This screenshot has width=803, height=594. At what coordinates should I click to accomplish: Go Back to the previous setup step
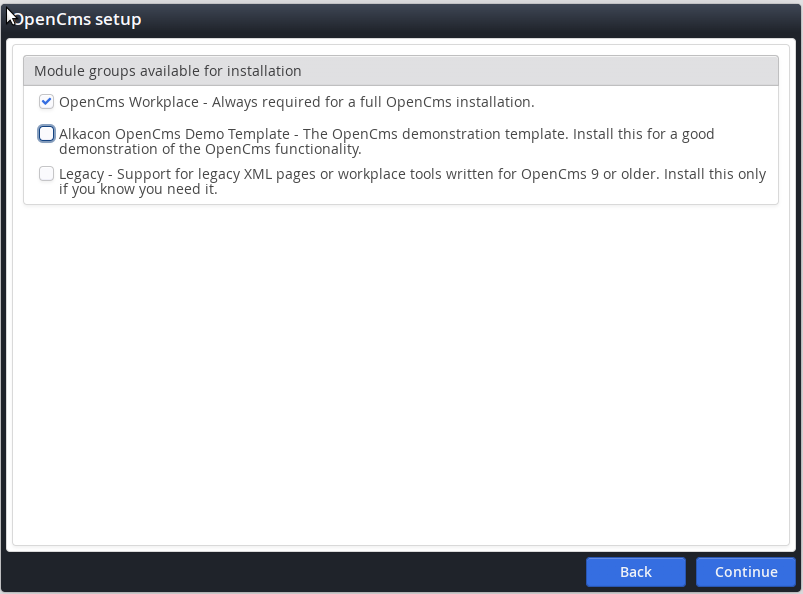(x=635, y=572)
